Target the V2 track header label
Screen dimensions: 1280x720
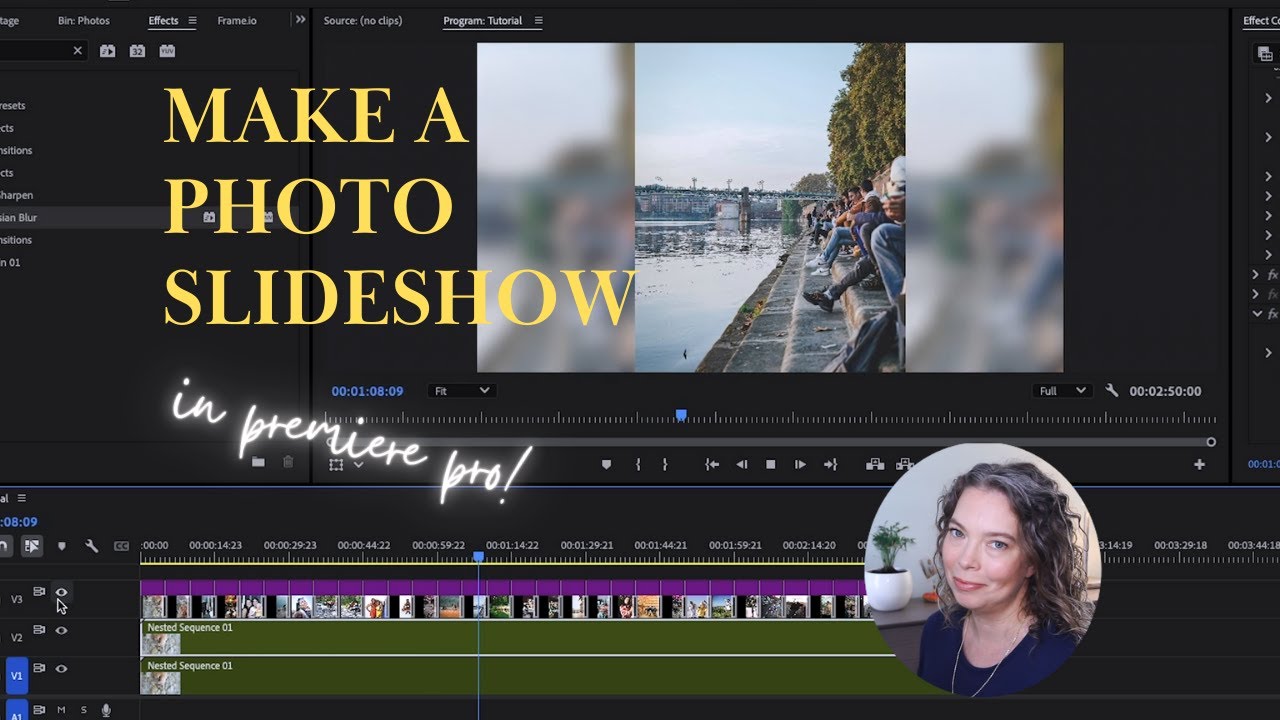click(x=16, y=637)
